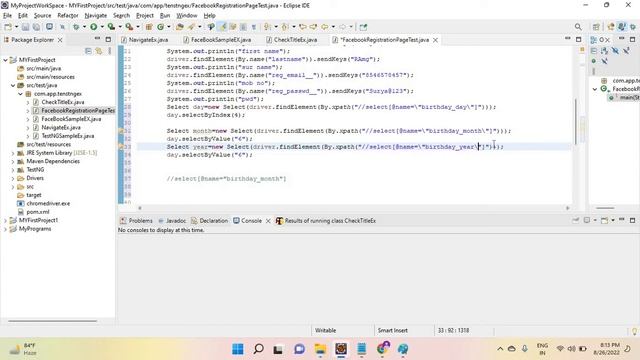This screenshot has height=360, width=640.
Task: Click the New file toolbar icon
Action: point(8,27)
